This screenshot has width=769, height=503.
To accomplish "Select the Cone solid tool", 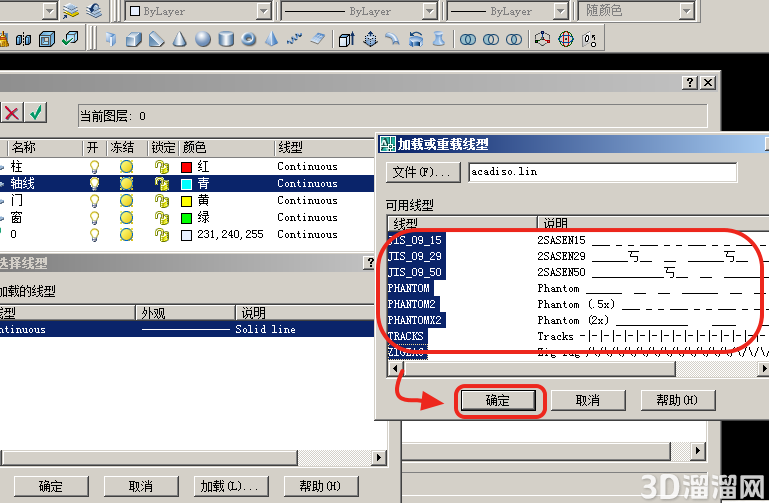I will 179,39.
